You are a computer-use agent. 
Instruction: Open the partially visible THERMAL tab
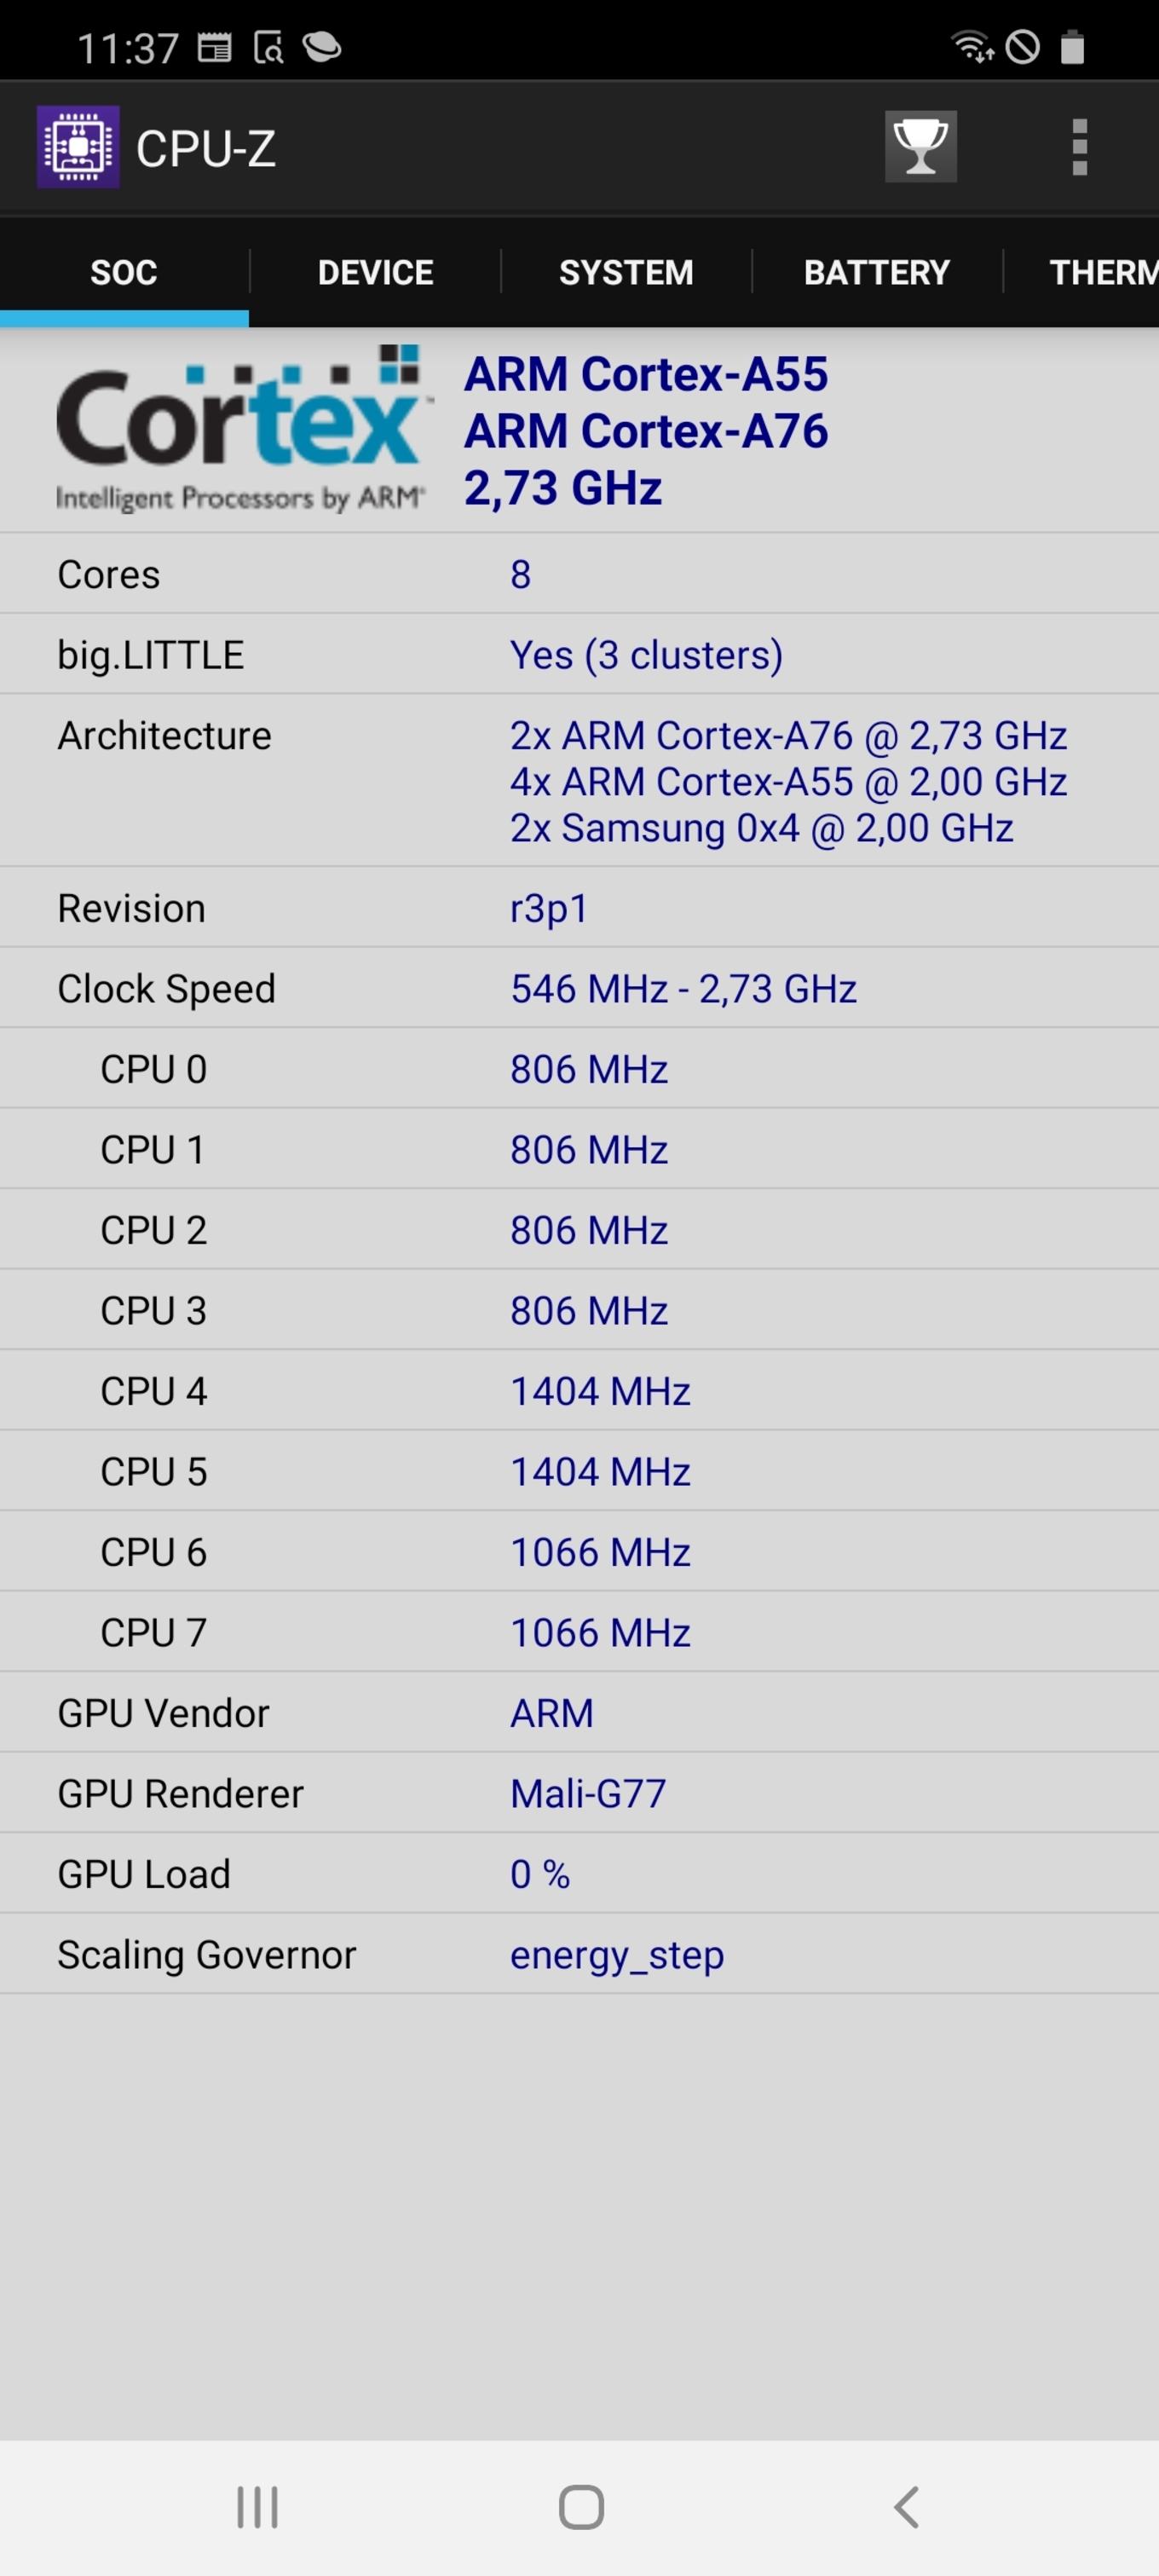coord(1082,272)
